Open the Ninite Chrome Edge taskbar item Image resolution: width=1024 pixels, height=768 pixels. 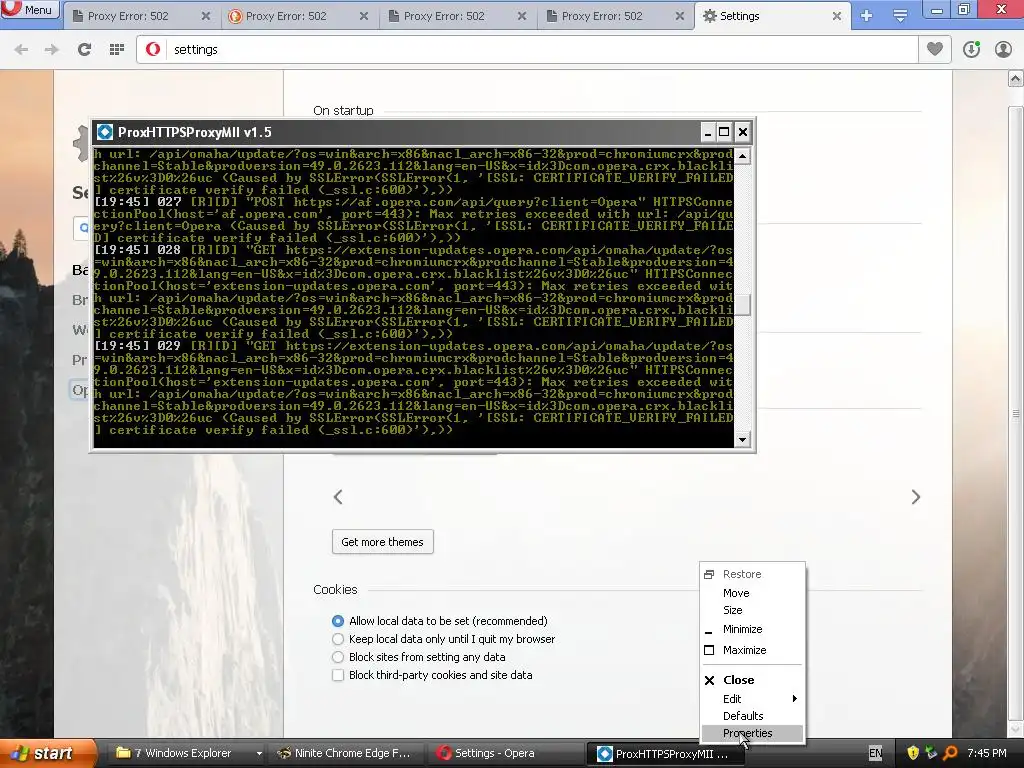point(347,753)
